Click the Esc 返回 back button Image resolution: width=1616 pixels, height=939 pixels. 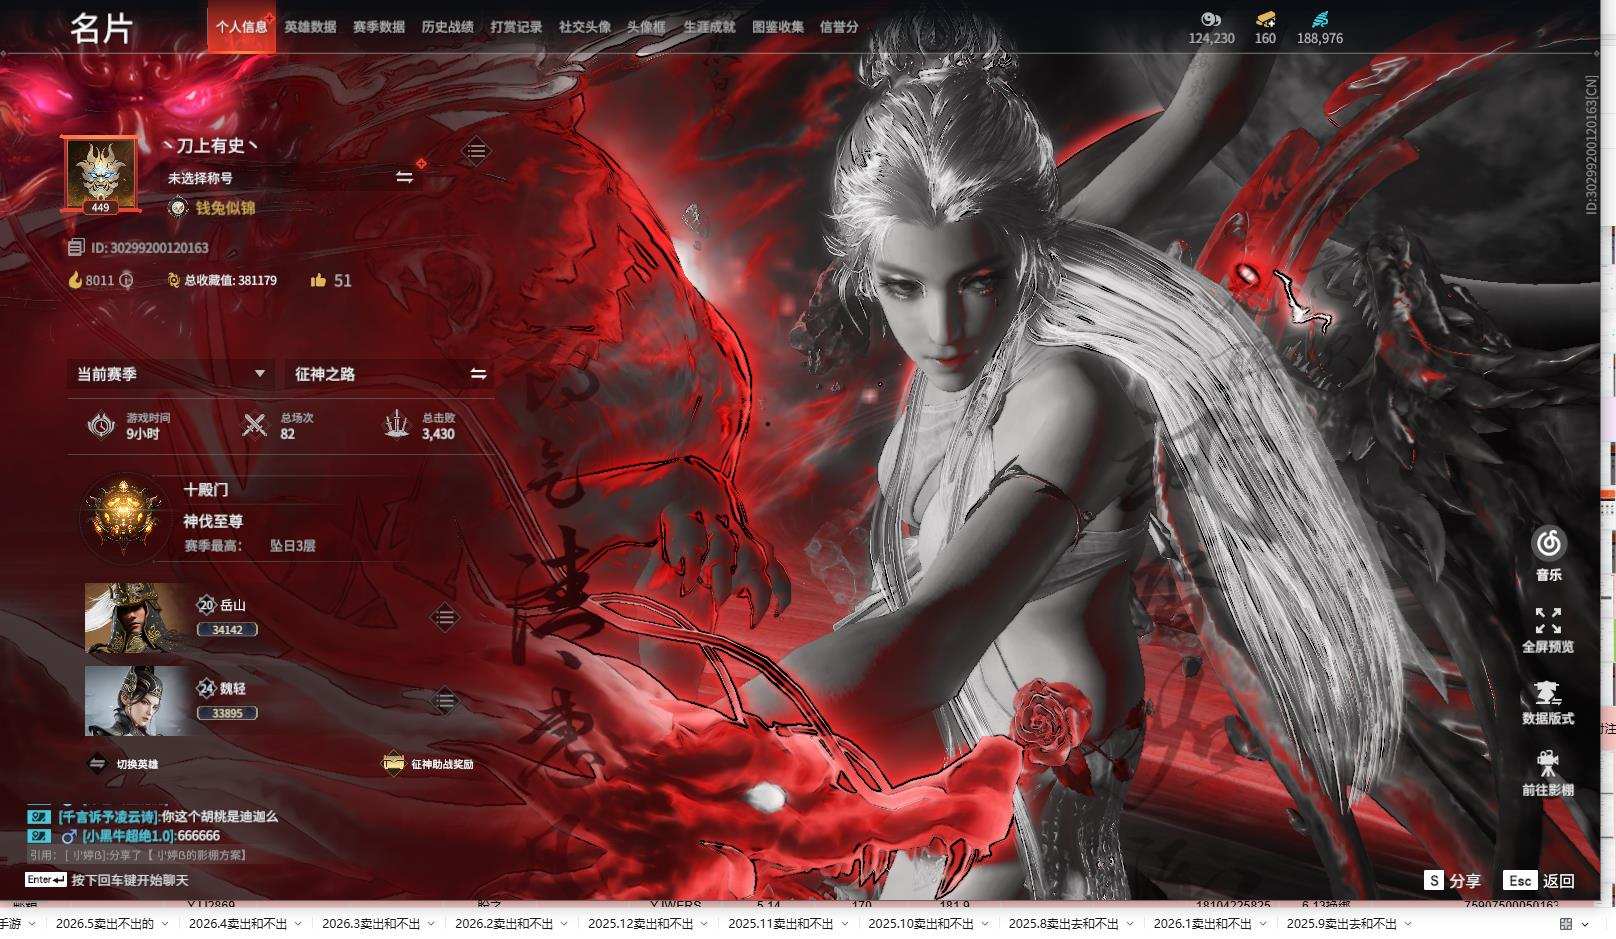point(1539,881)
